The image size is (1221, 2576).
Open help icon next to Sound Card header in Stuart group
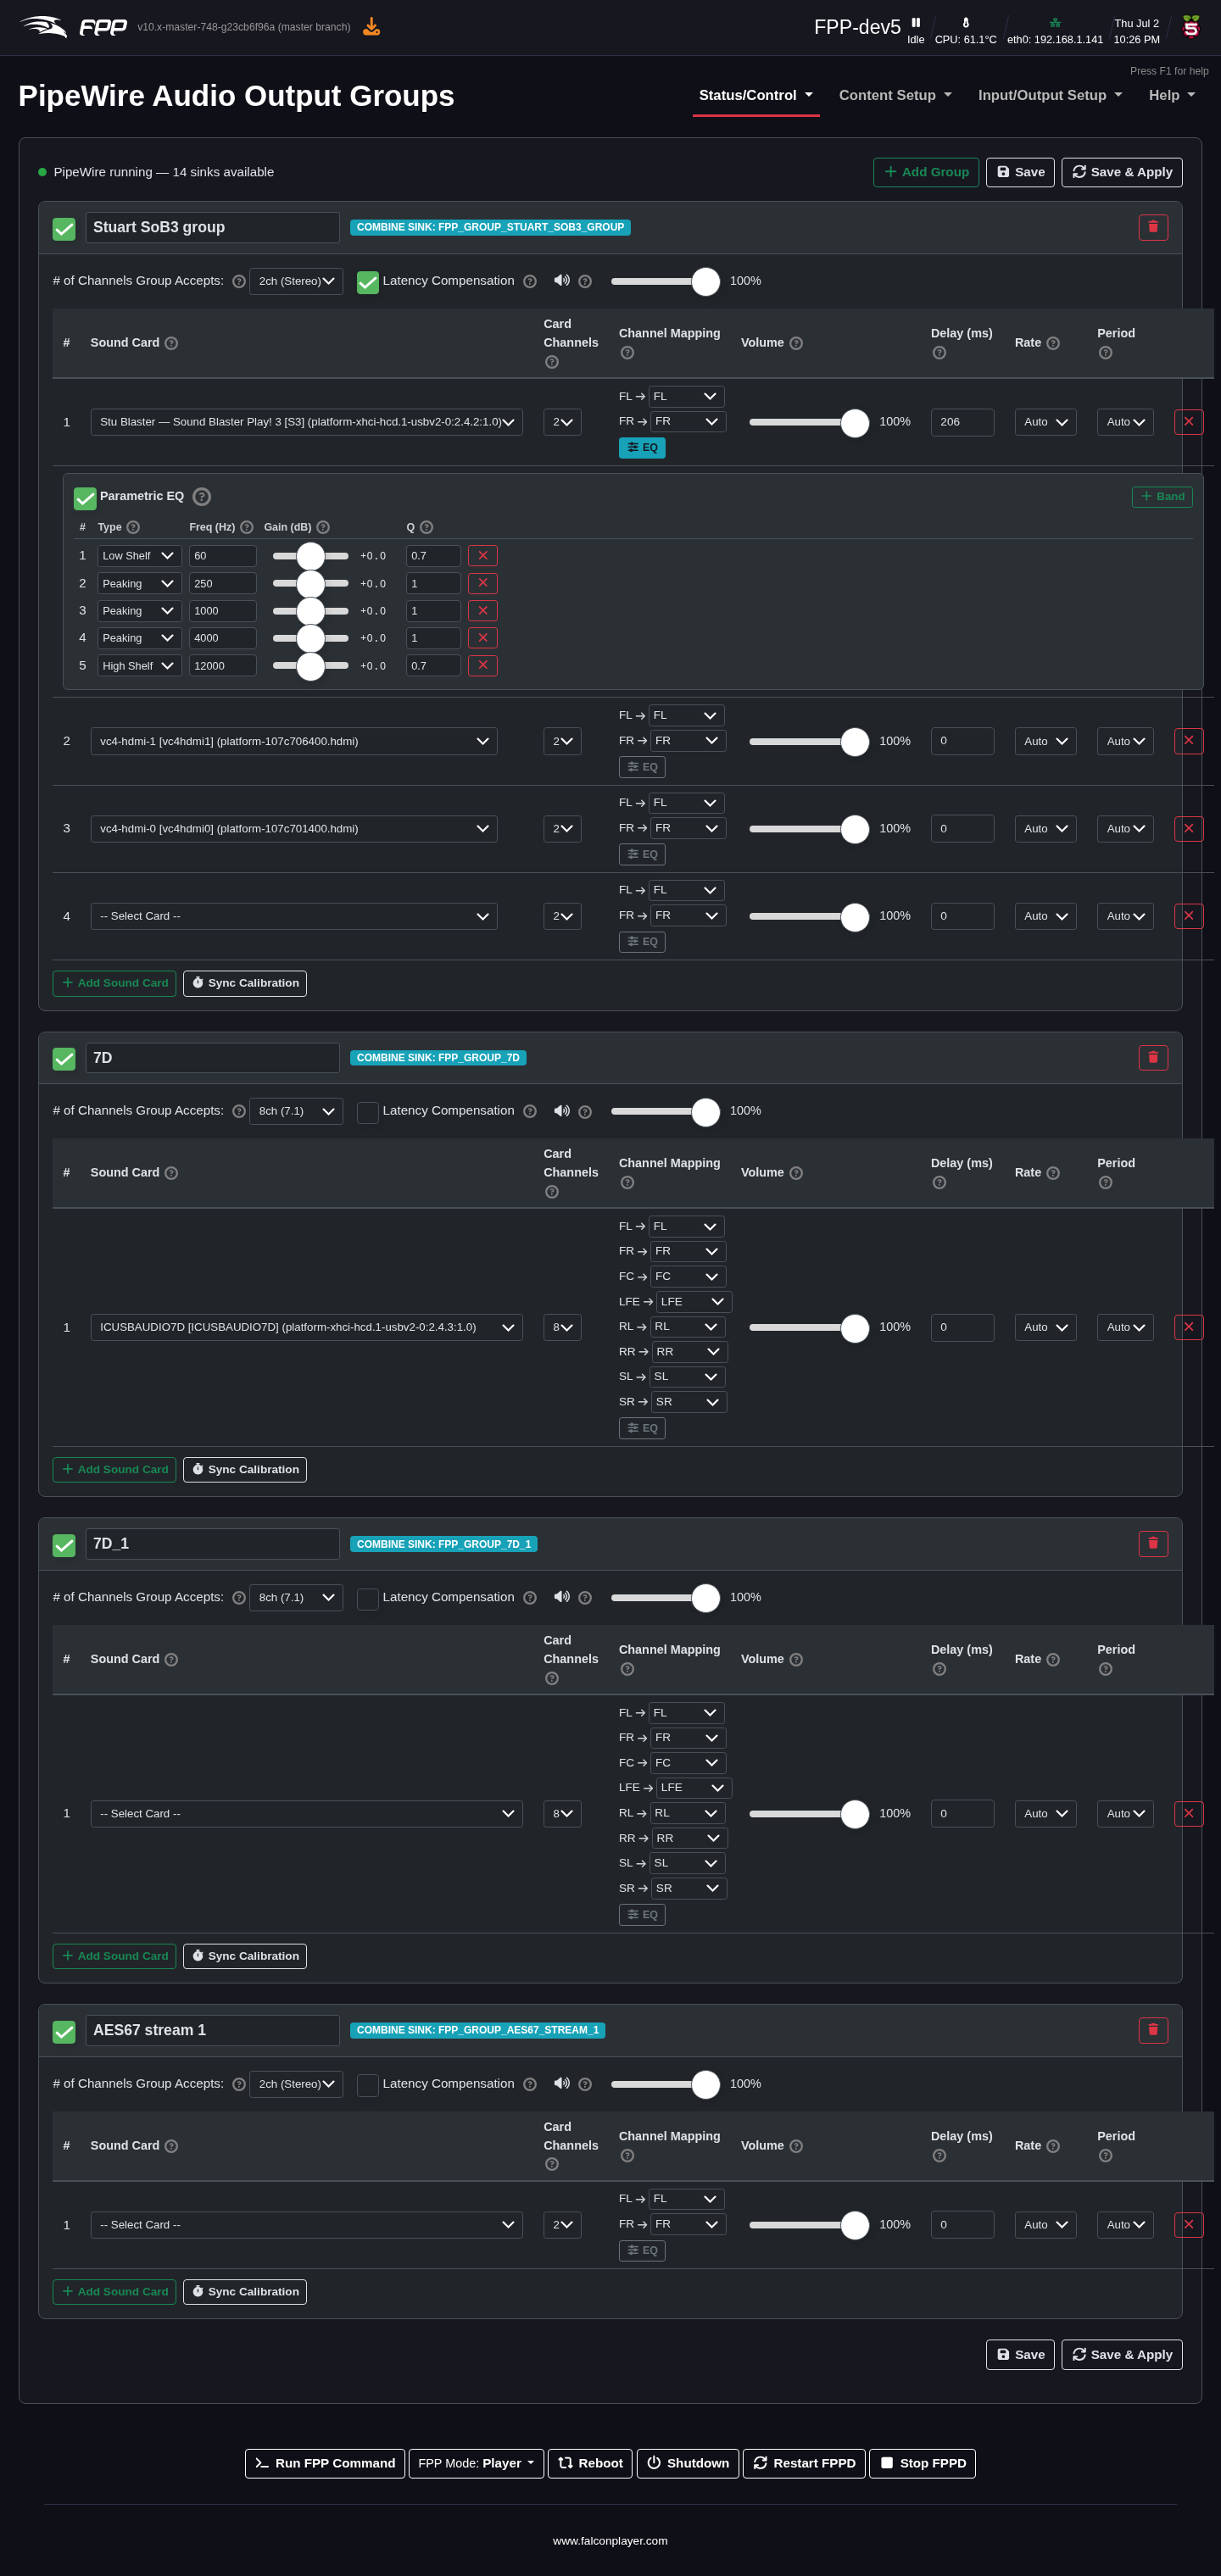[171, 343]
